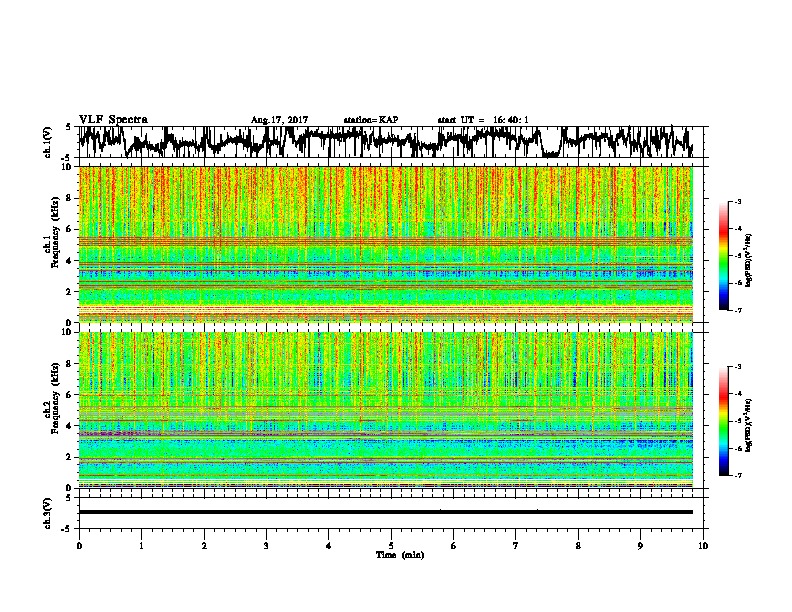
Task: Click the lower ch.2 color scale bar
Action: click(724, 421)
